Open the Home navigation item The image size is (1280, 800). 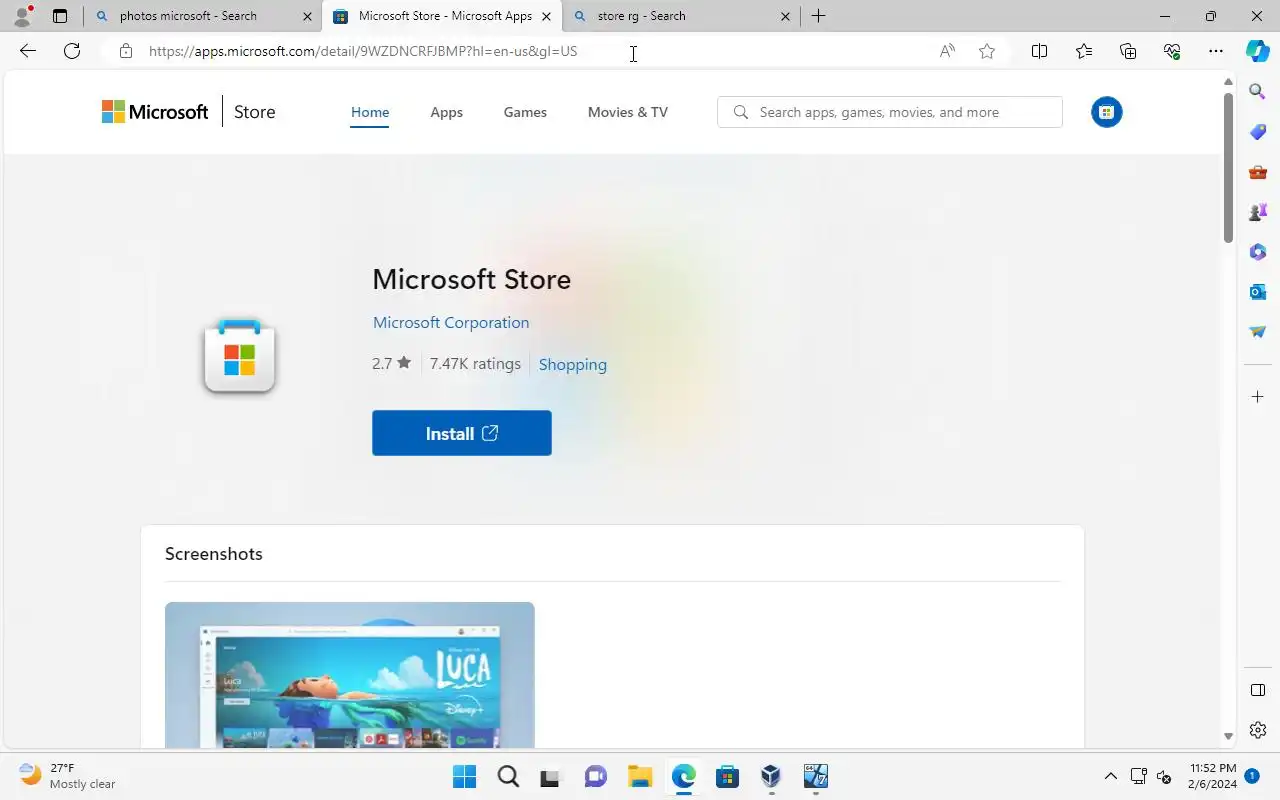point(370,112)
